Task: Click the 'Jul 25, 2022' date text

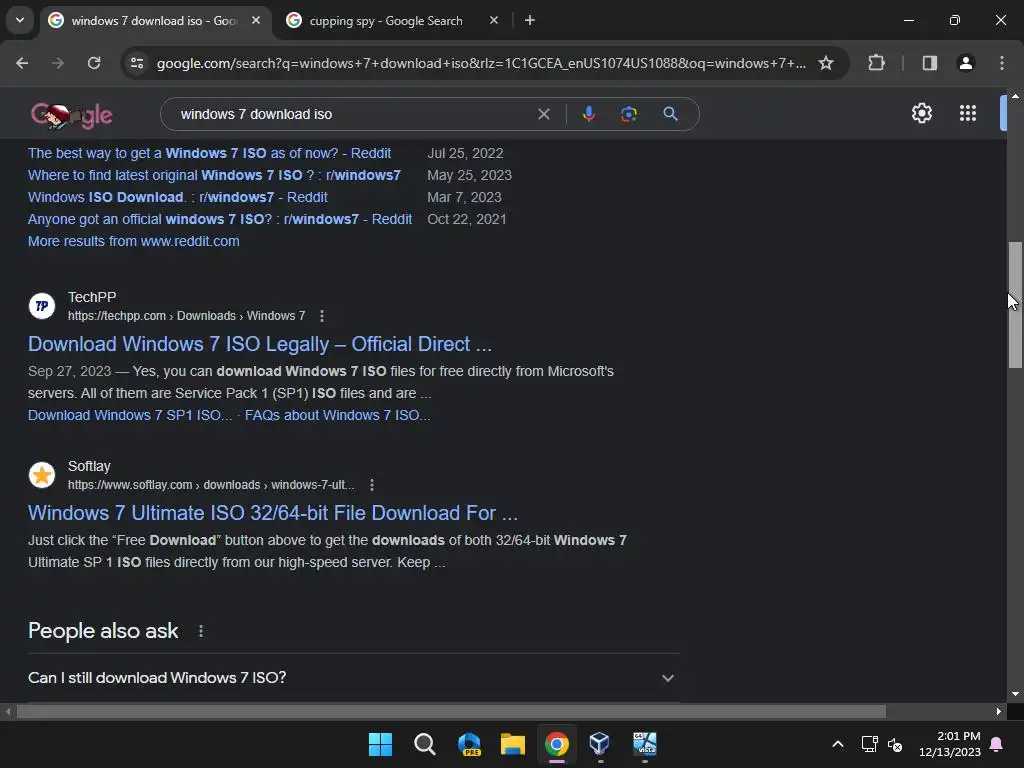Action: tap(465, 153)
